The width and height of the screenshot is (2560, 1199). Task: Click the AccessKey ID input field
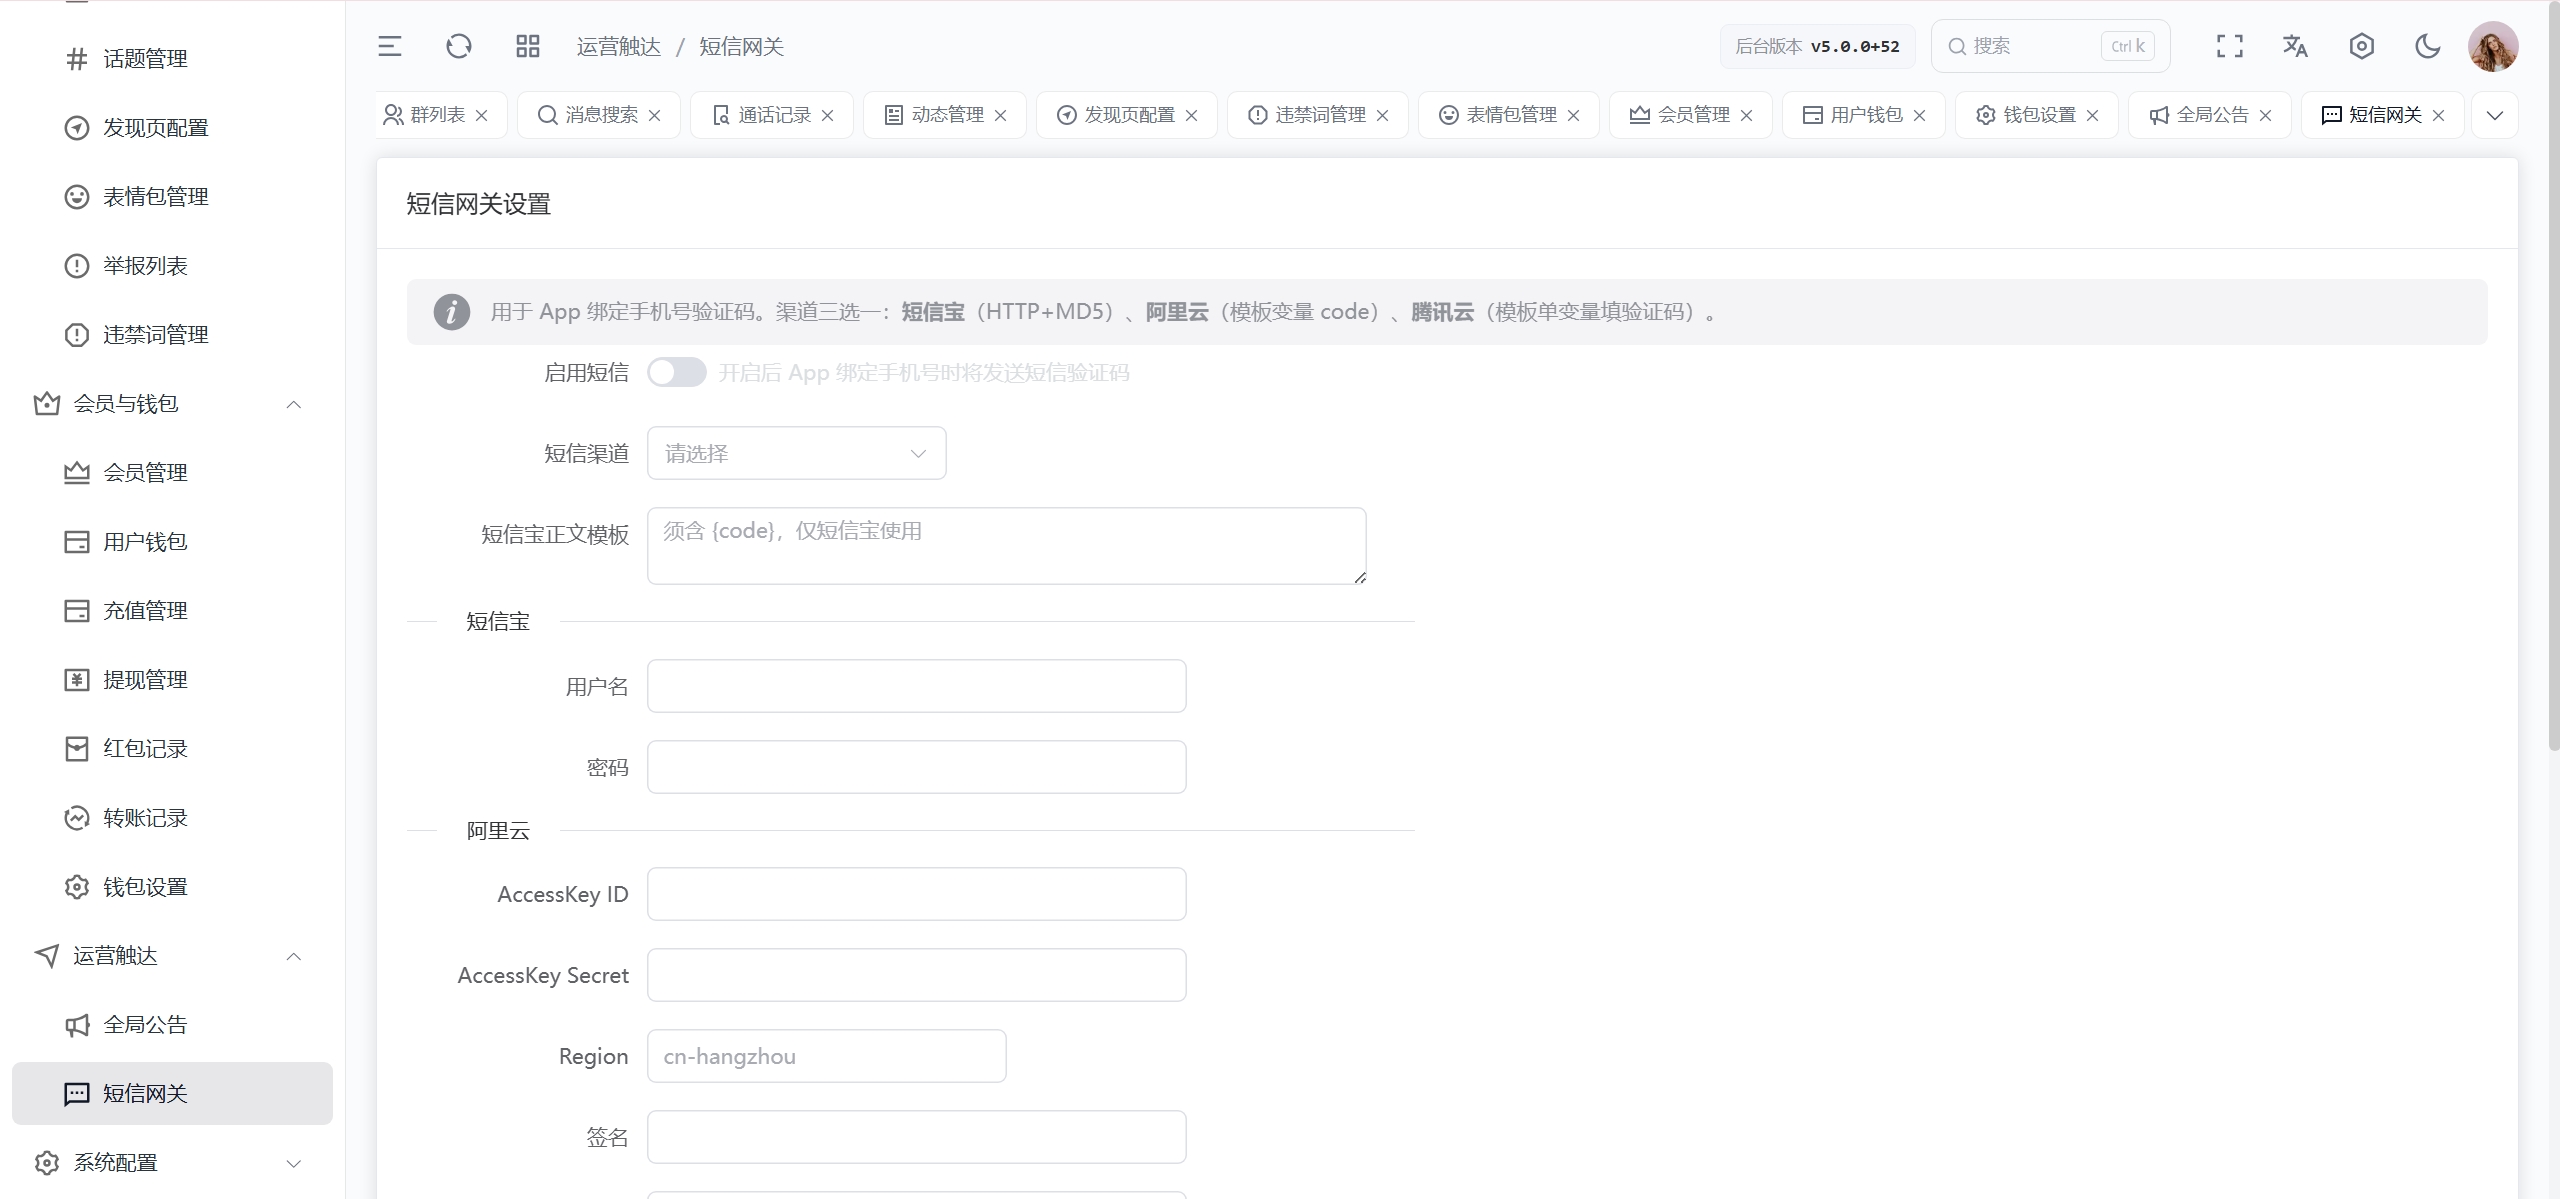(x=917, y=894)
